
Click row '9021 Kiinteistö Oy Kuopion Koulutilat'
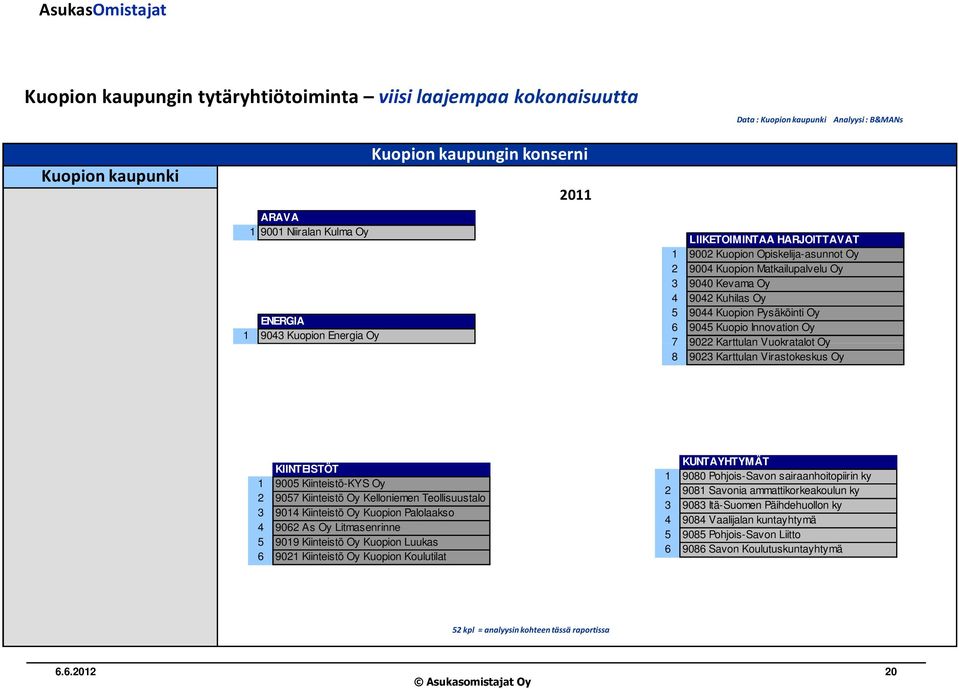381,557
